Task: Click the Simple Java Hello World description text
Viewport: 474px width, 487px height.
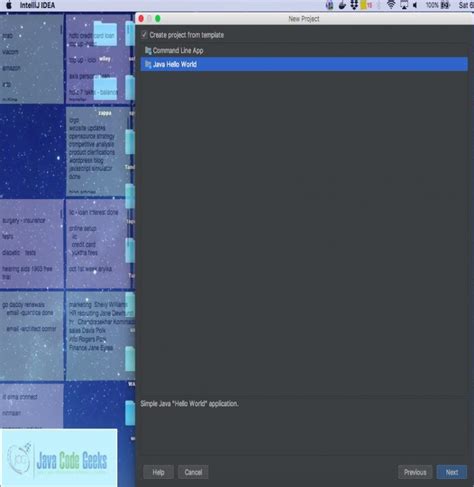Action: tap(189, 404)
